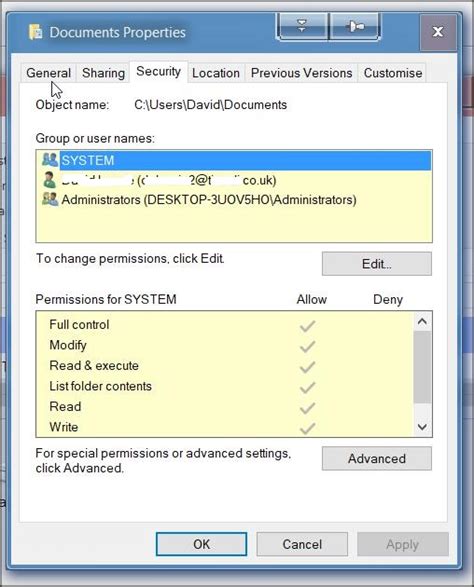Image resolution: width=474 pixels, height=587 pixels.
Task: Click the permissions list scrollbar thumb
Action: pyautogui.click(x=422, y=367)
